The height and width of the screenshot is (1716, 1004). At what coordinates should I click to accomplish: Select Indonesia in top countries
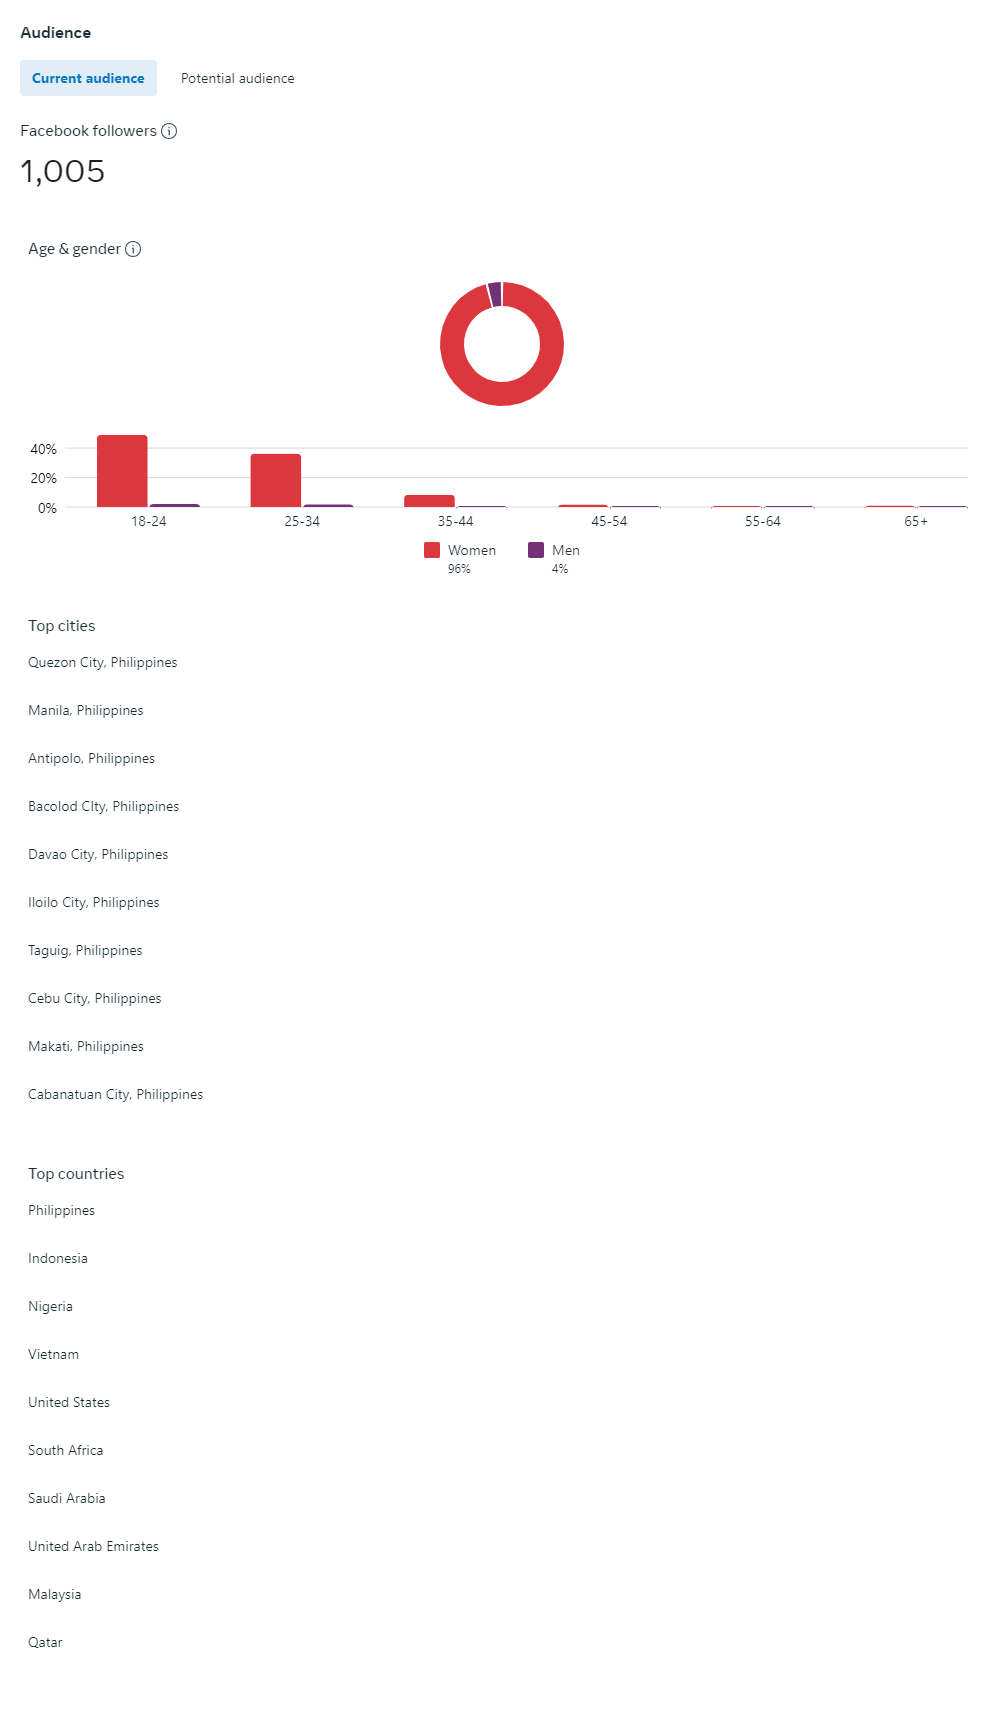tap(58, 1258)
